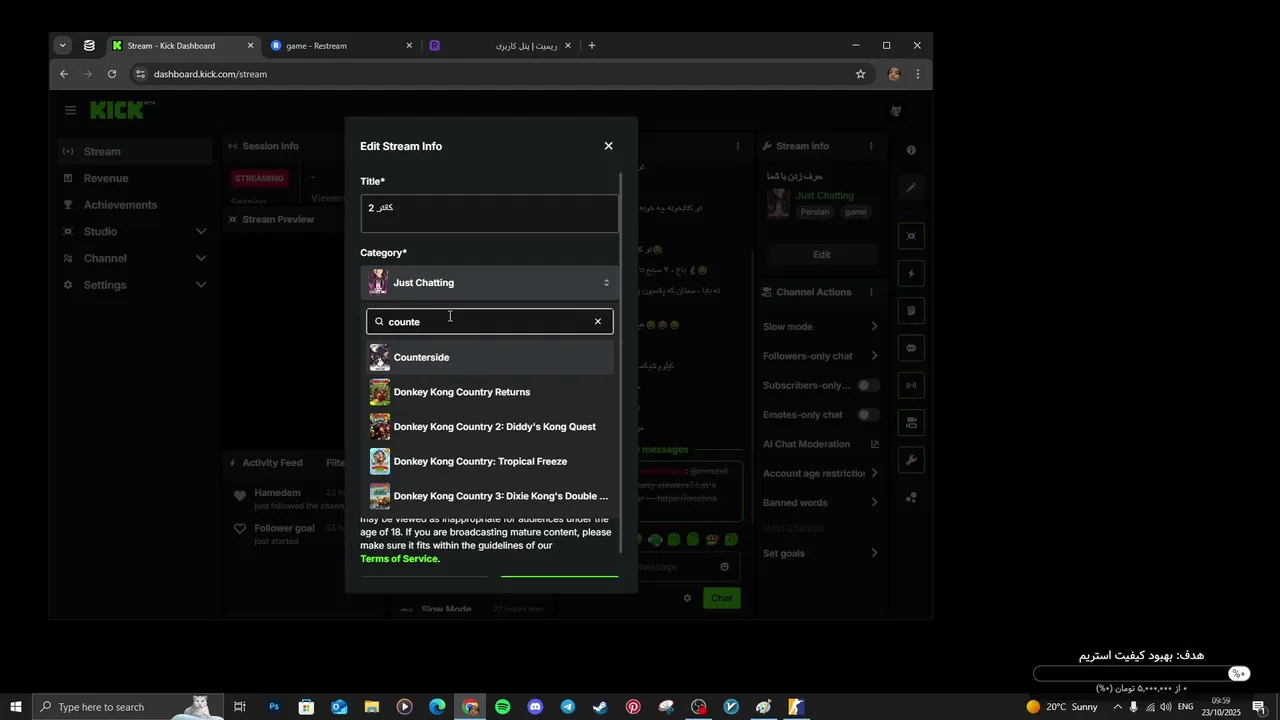The width and height of the screenshot is (1280, 720).
Task: Click the chat bubble icon in right toolbar
Action: click(911, 348)
